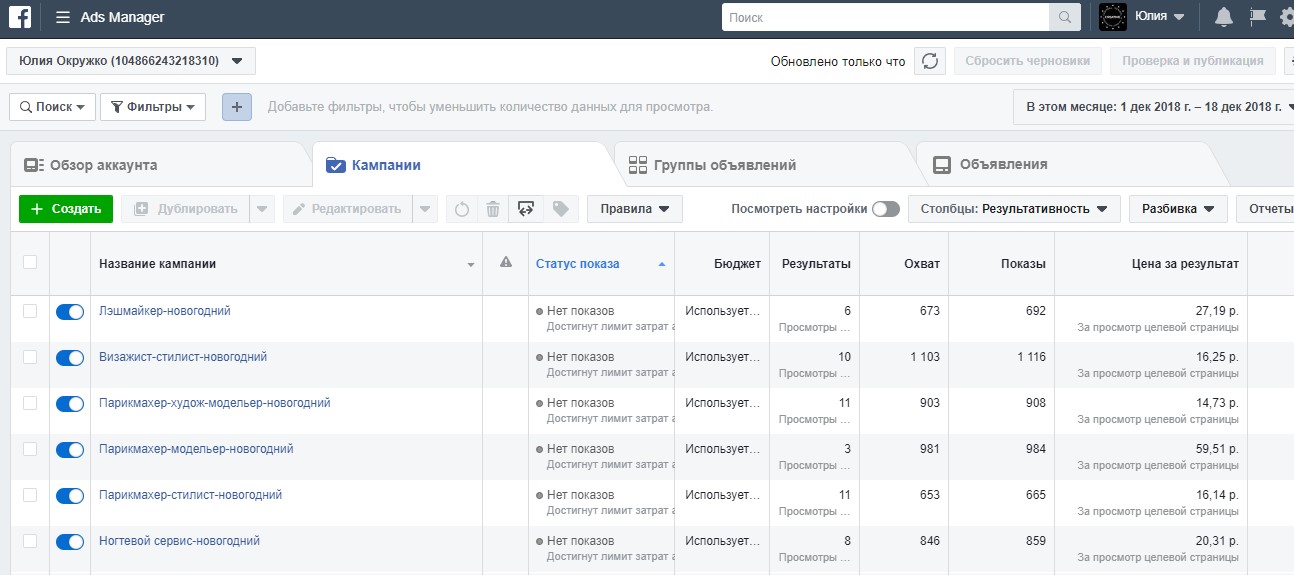This screenshot has height=575, width=1294.
Task: Click the refresh data icon
Action: pyautogui.click(x=930, y=61)
